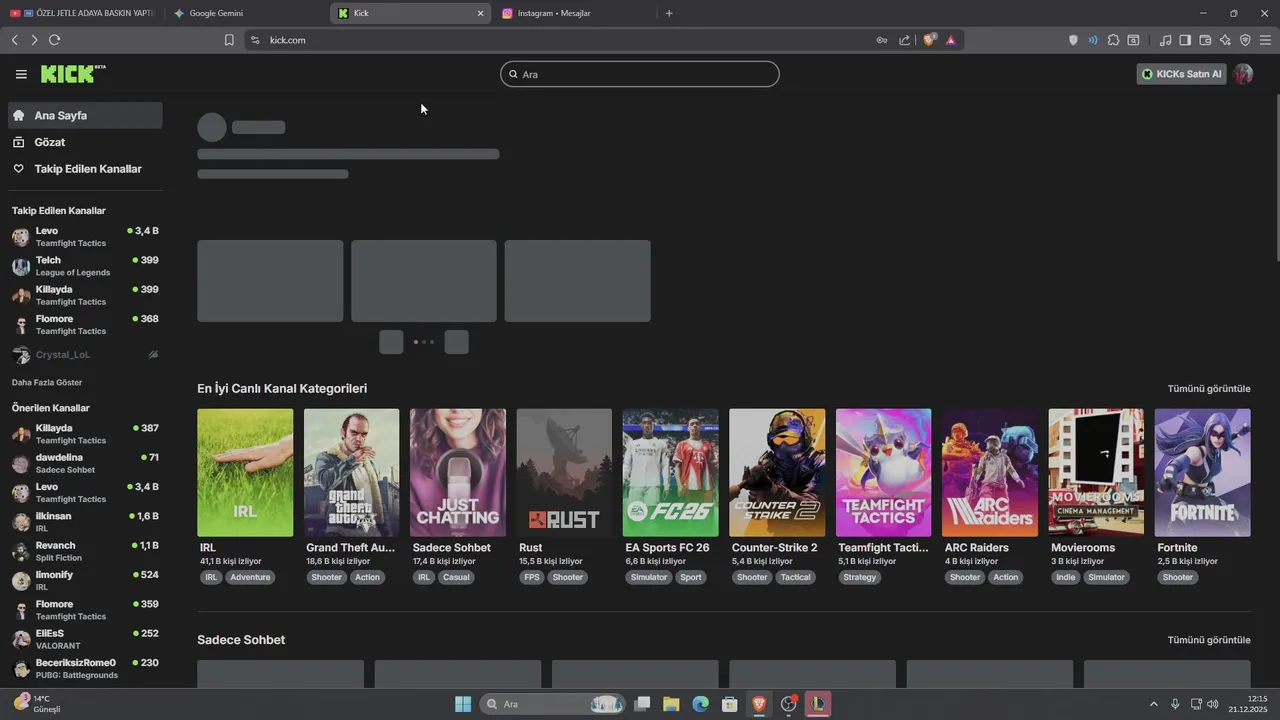Click the Tactical tag under Counter-Strike 2
This screenshot has width=1280, height=720.
pos(796,577)
